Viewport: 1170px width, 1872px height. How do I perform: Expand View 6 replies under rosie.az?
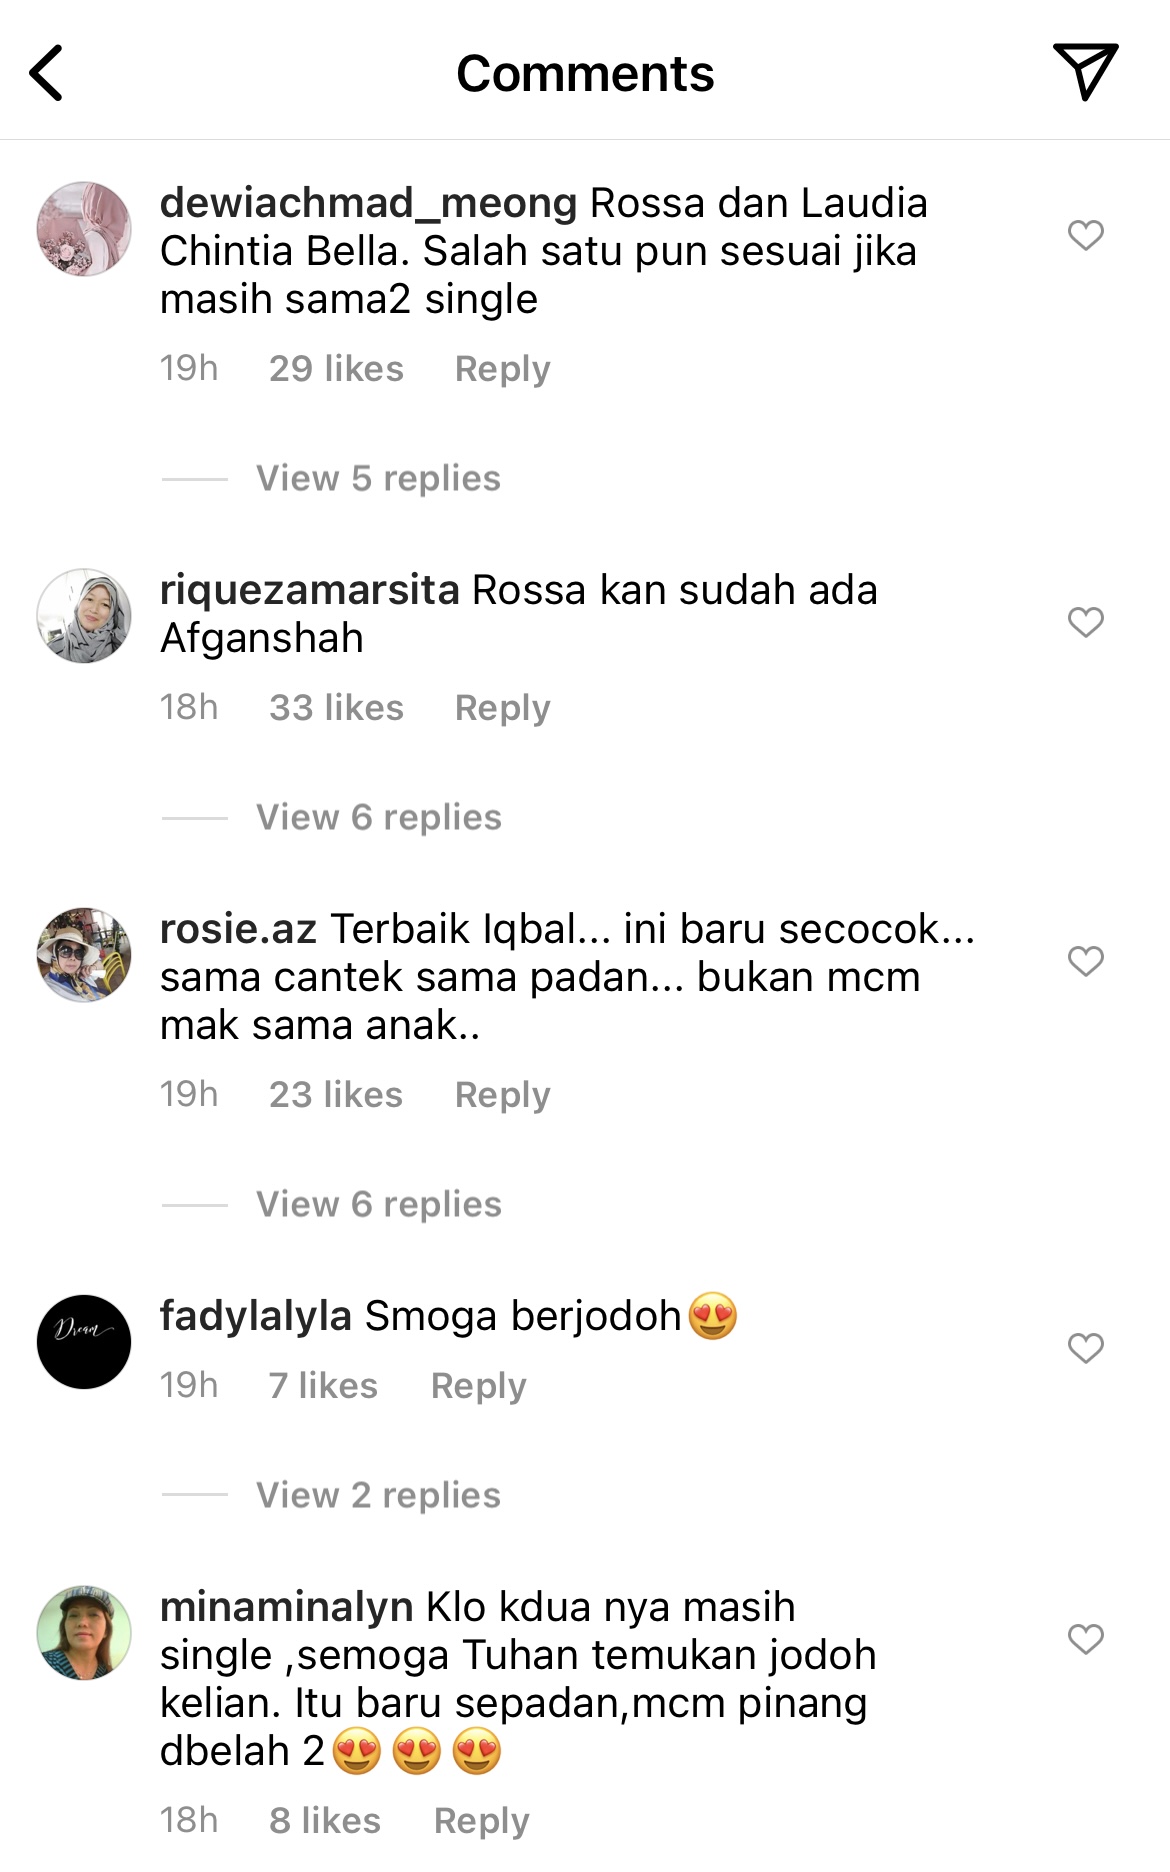click(379, 1204)
